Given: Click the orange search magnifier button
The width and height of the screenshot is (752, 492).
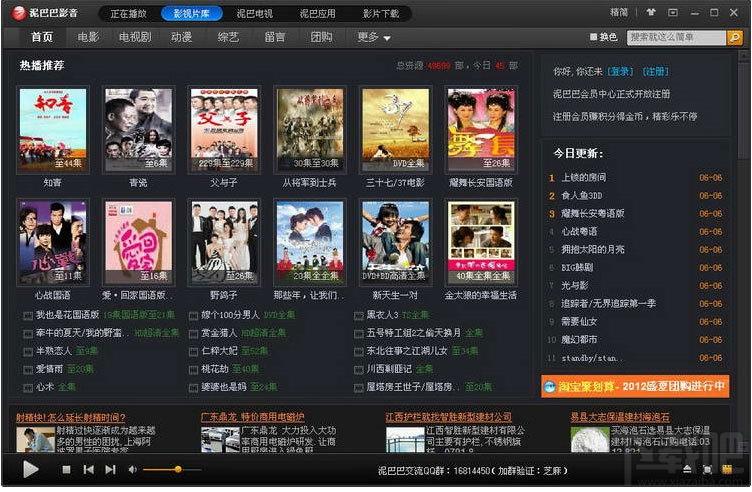Looking at the screenshot, I should 734,37.
